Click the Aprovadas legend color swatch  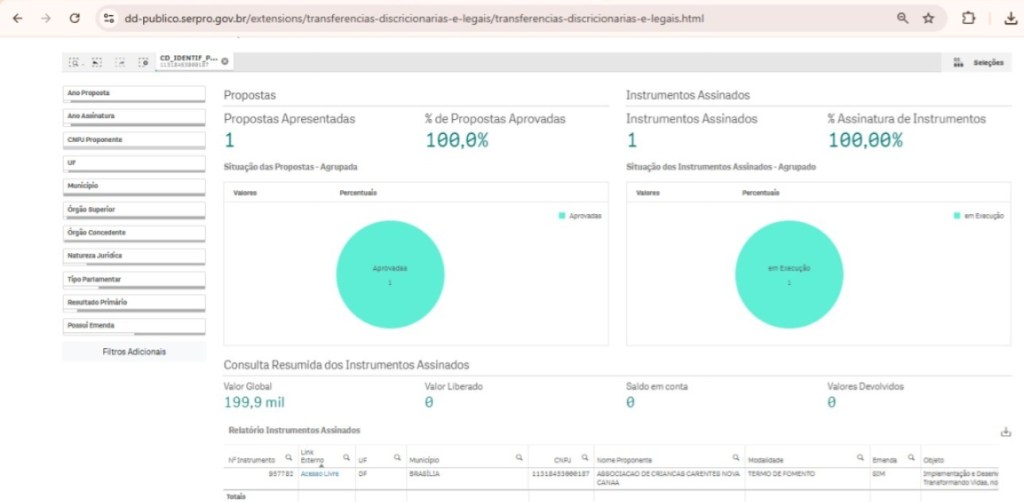[562, 215]
